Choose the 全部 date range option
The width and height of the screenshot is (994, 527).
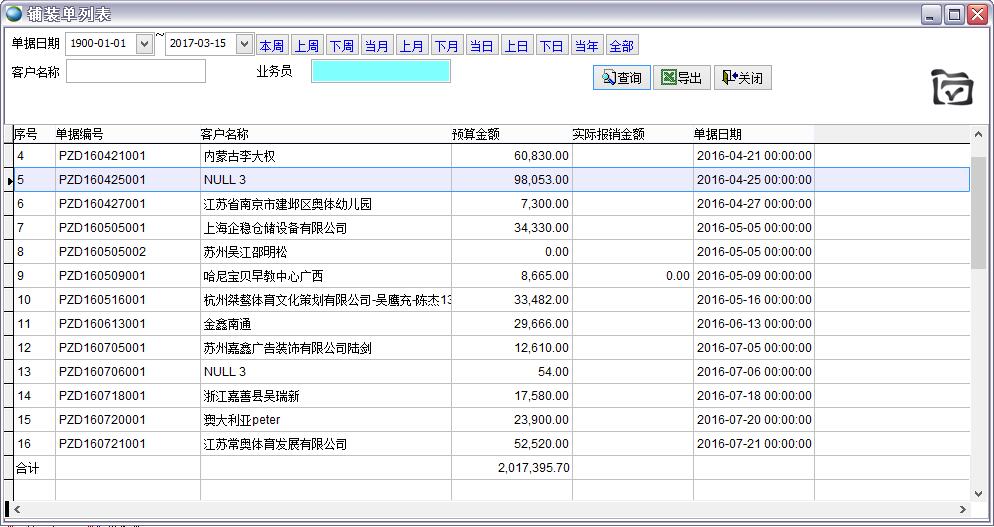click(x=621, y=46)
